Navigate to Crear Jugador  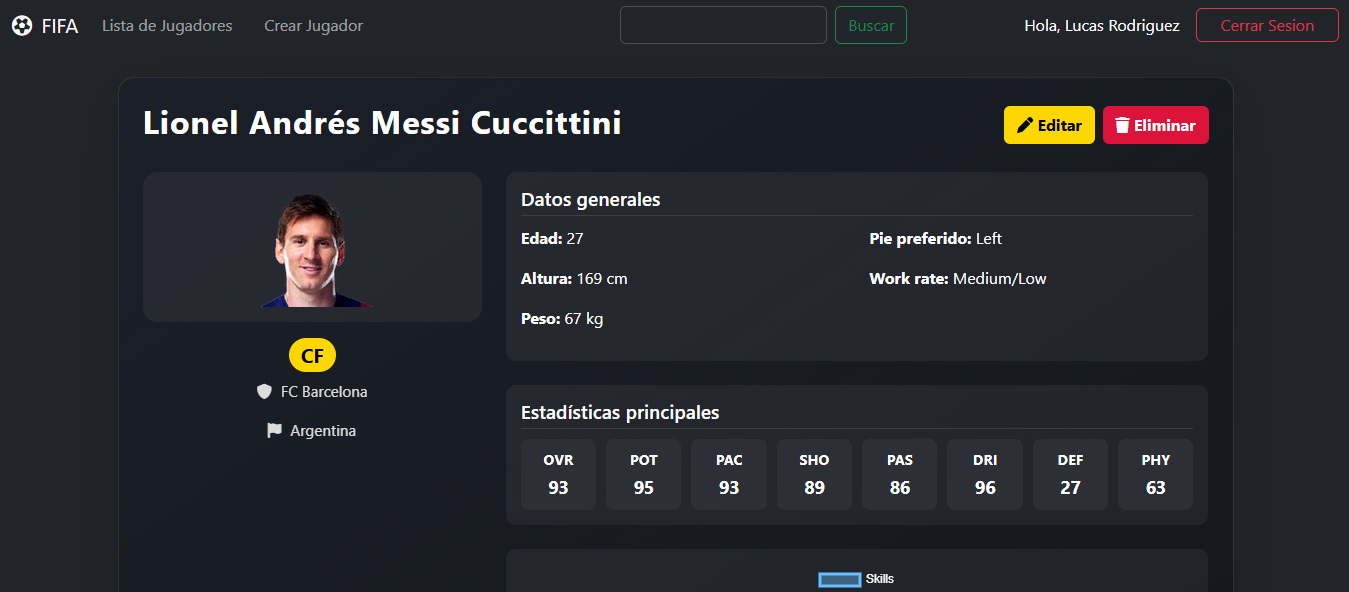coord(313,25)
